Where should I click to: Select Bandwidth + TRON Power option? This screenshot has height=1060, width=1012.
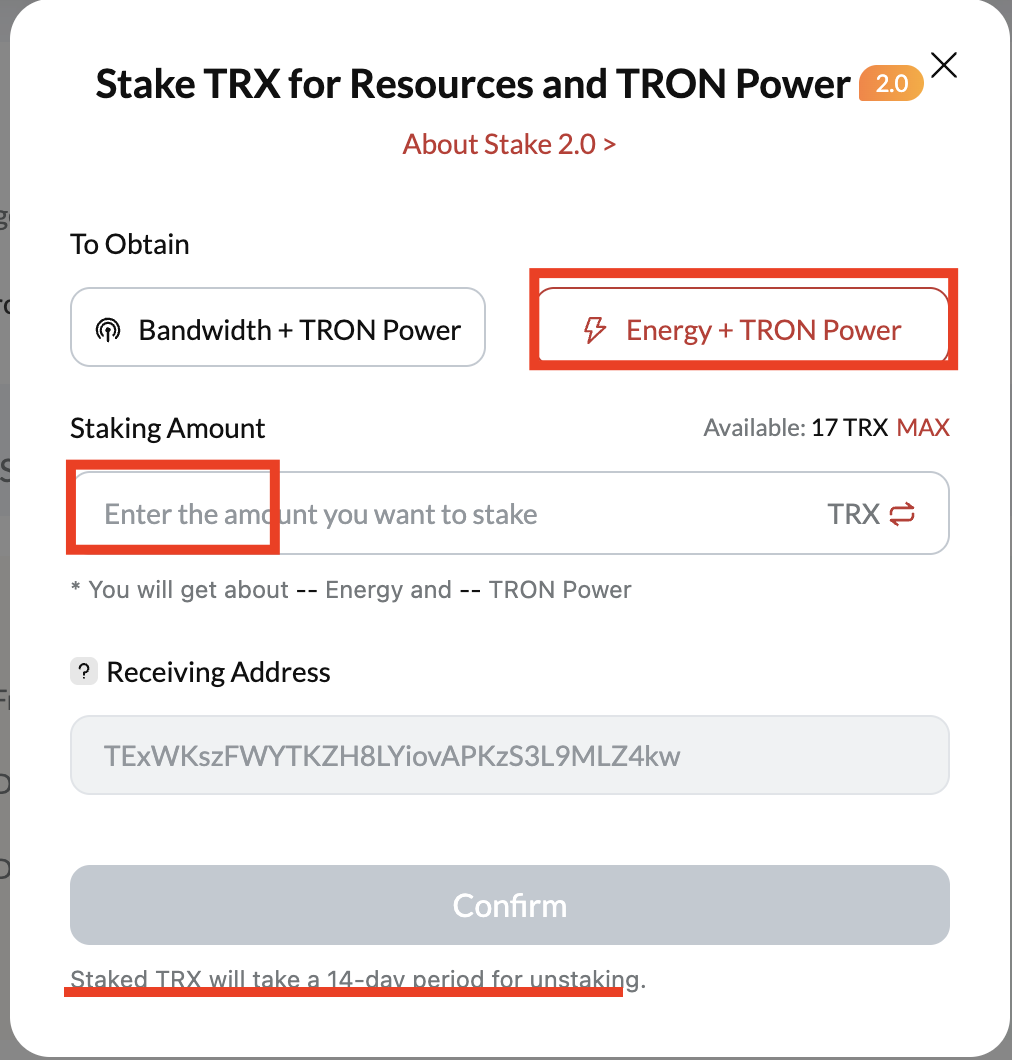pyautogui.click(x=278, y=329)
